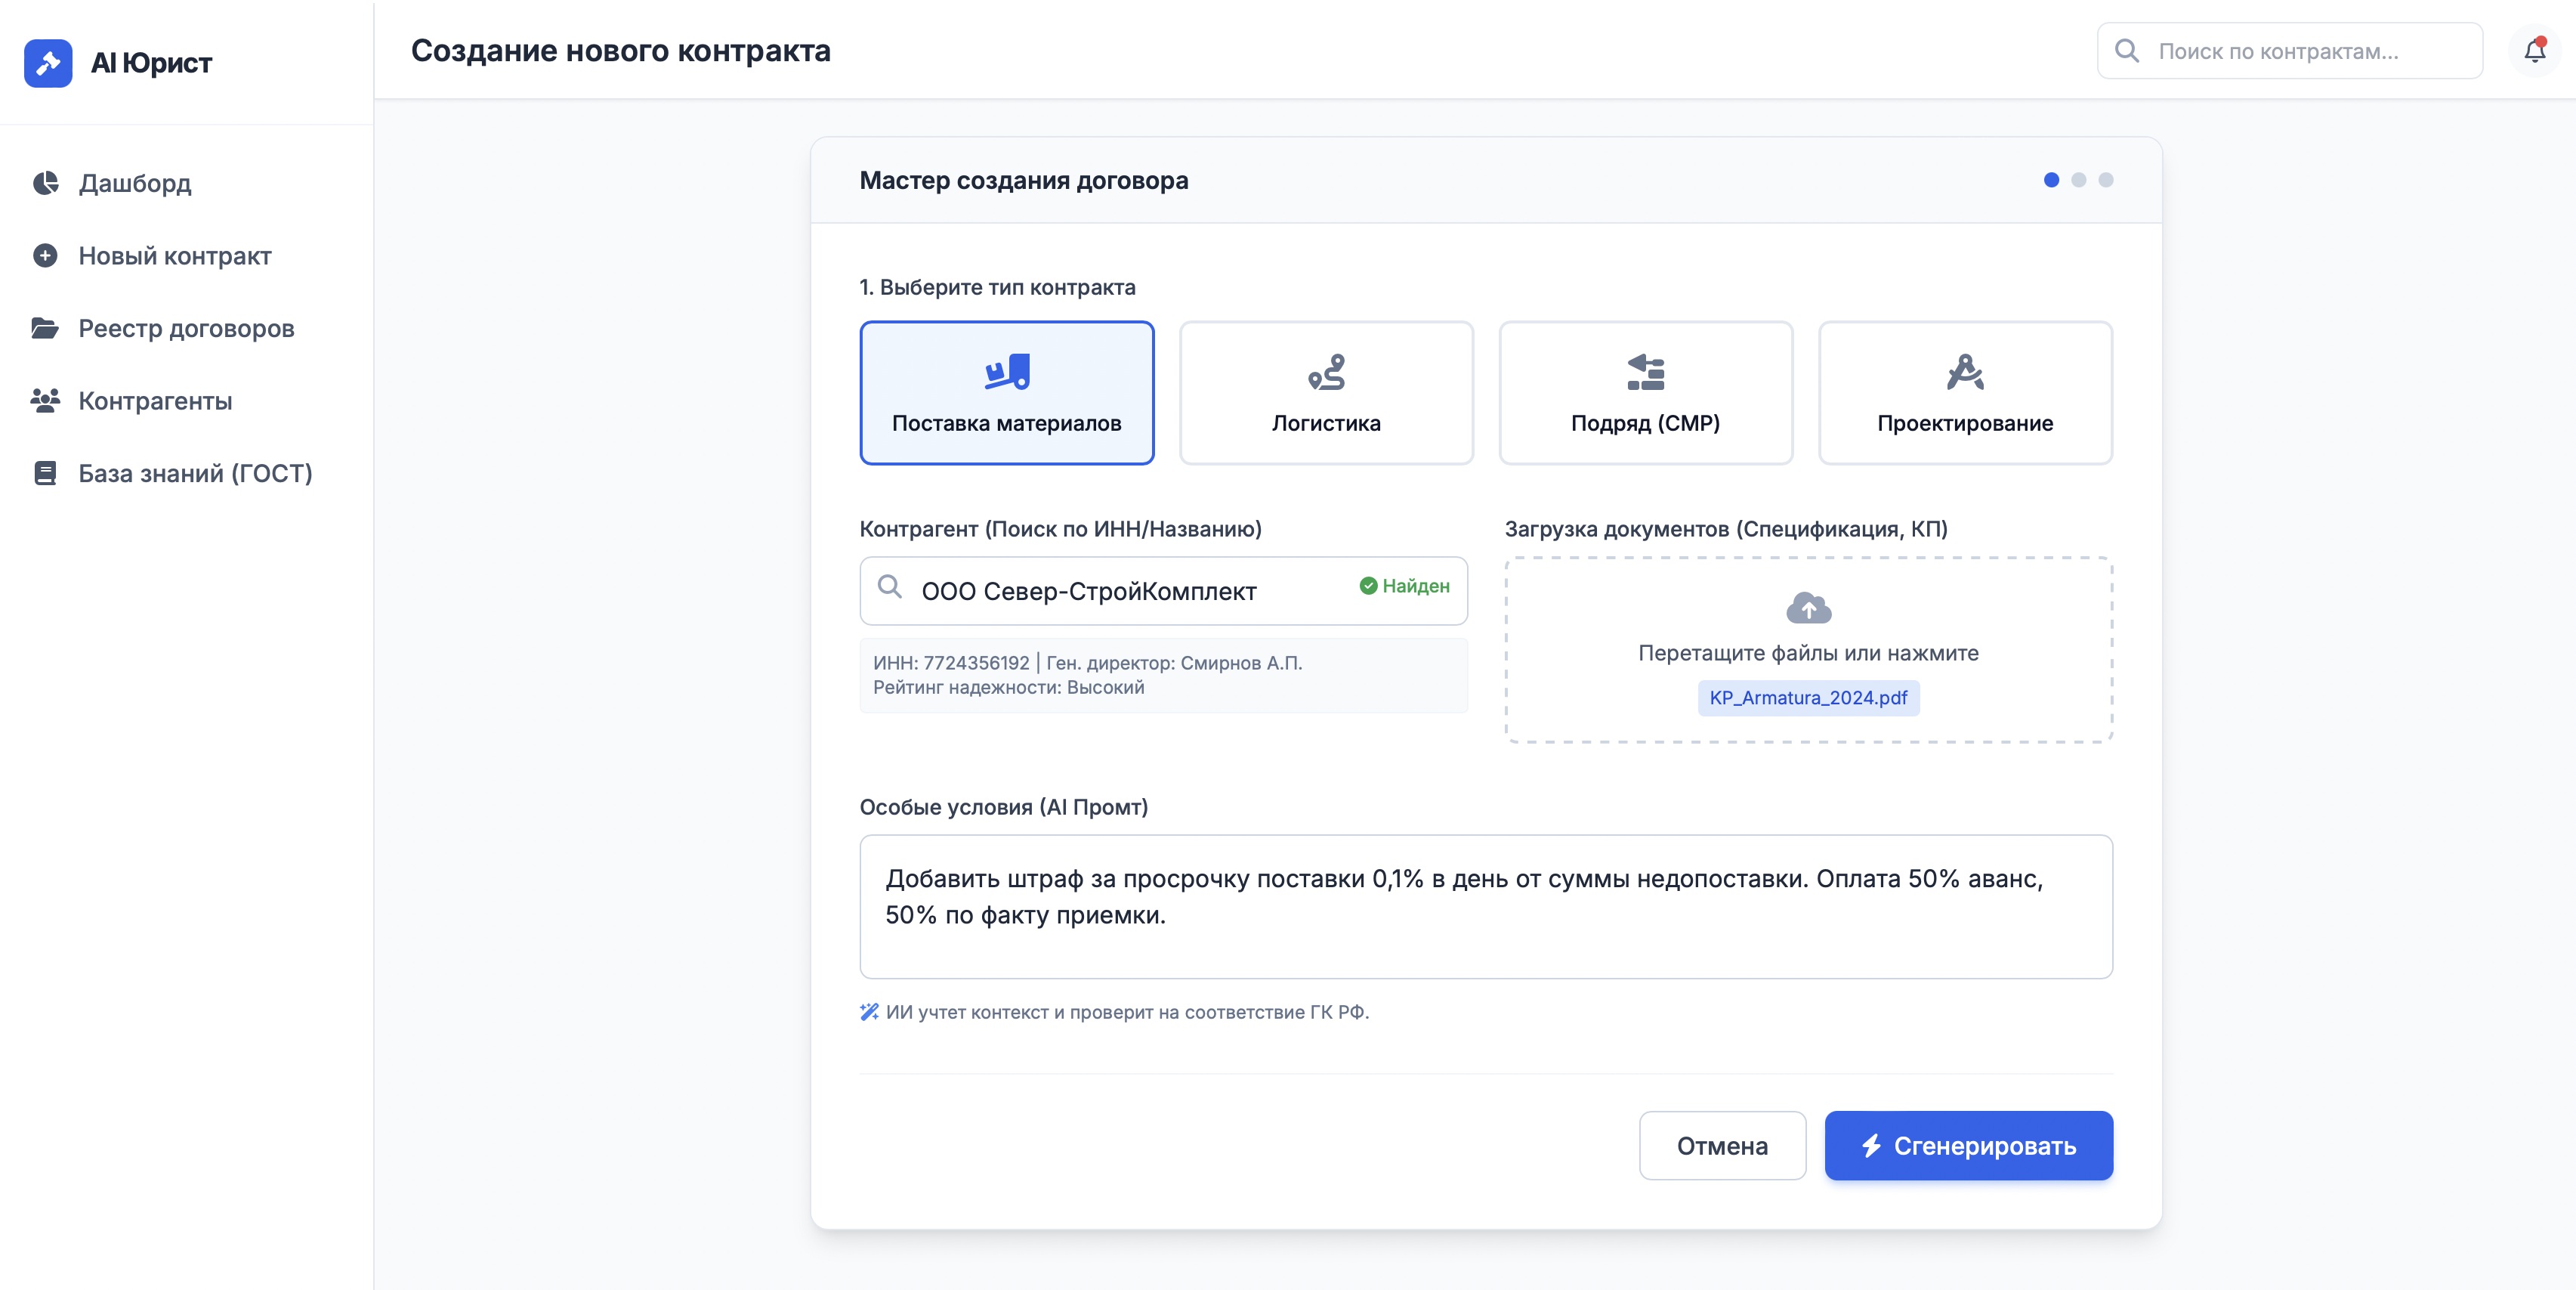Click the Найден status label
Screen dimensions: 2576x1290
point(1415,586)
